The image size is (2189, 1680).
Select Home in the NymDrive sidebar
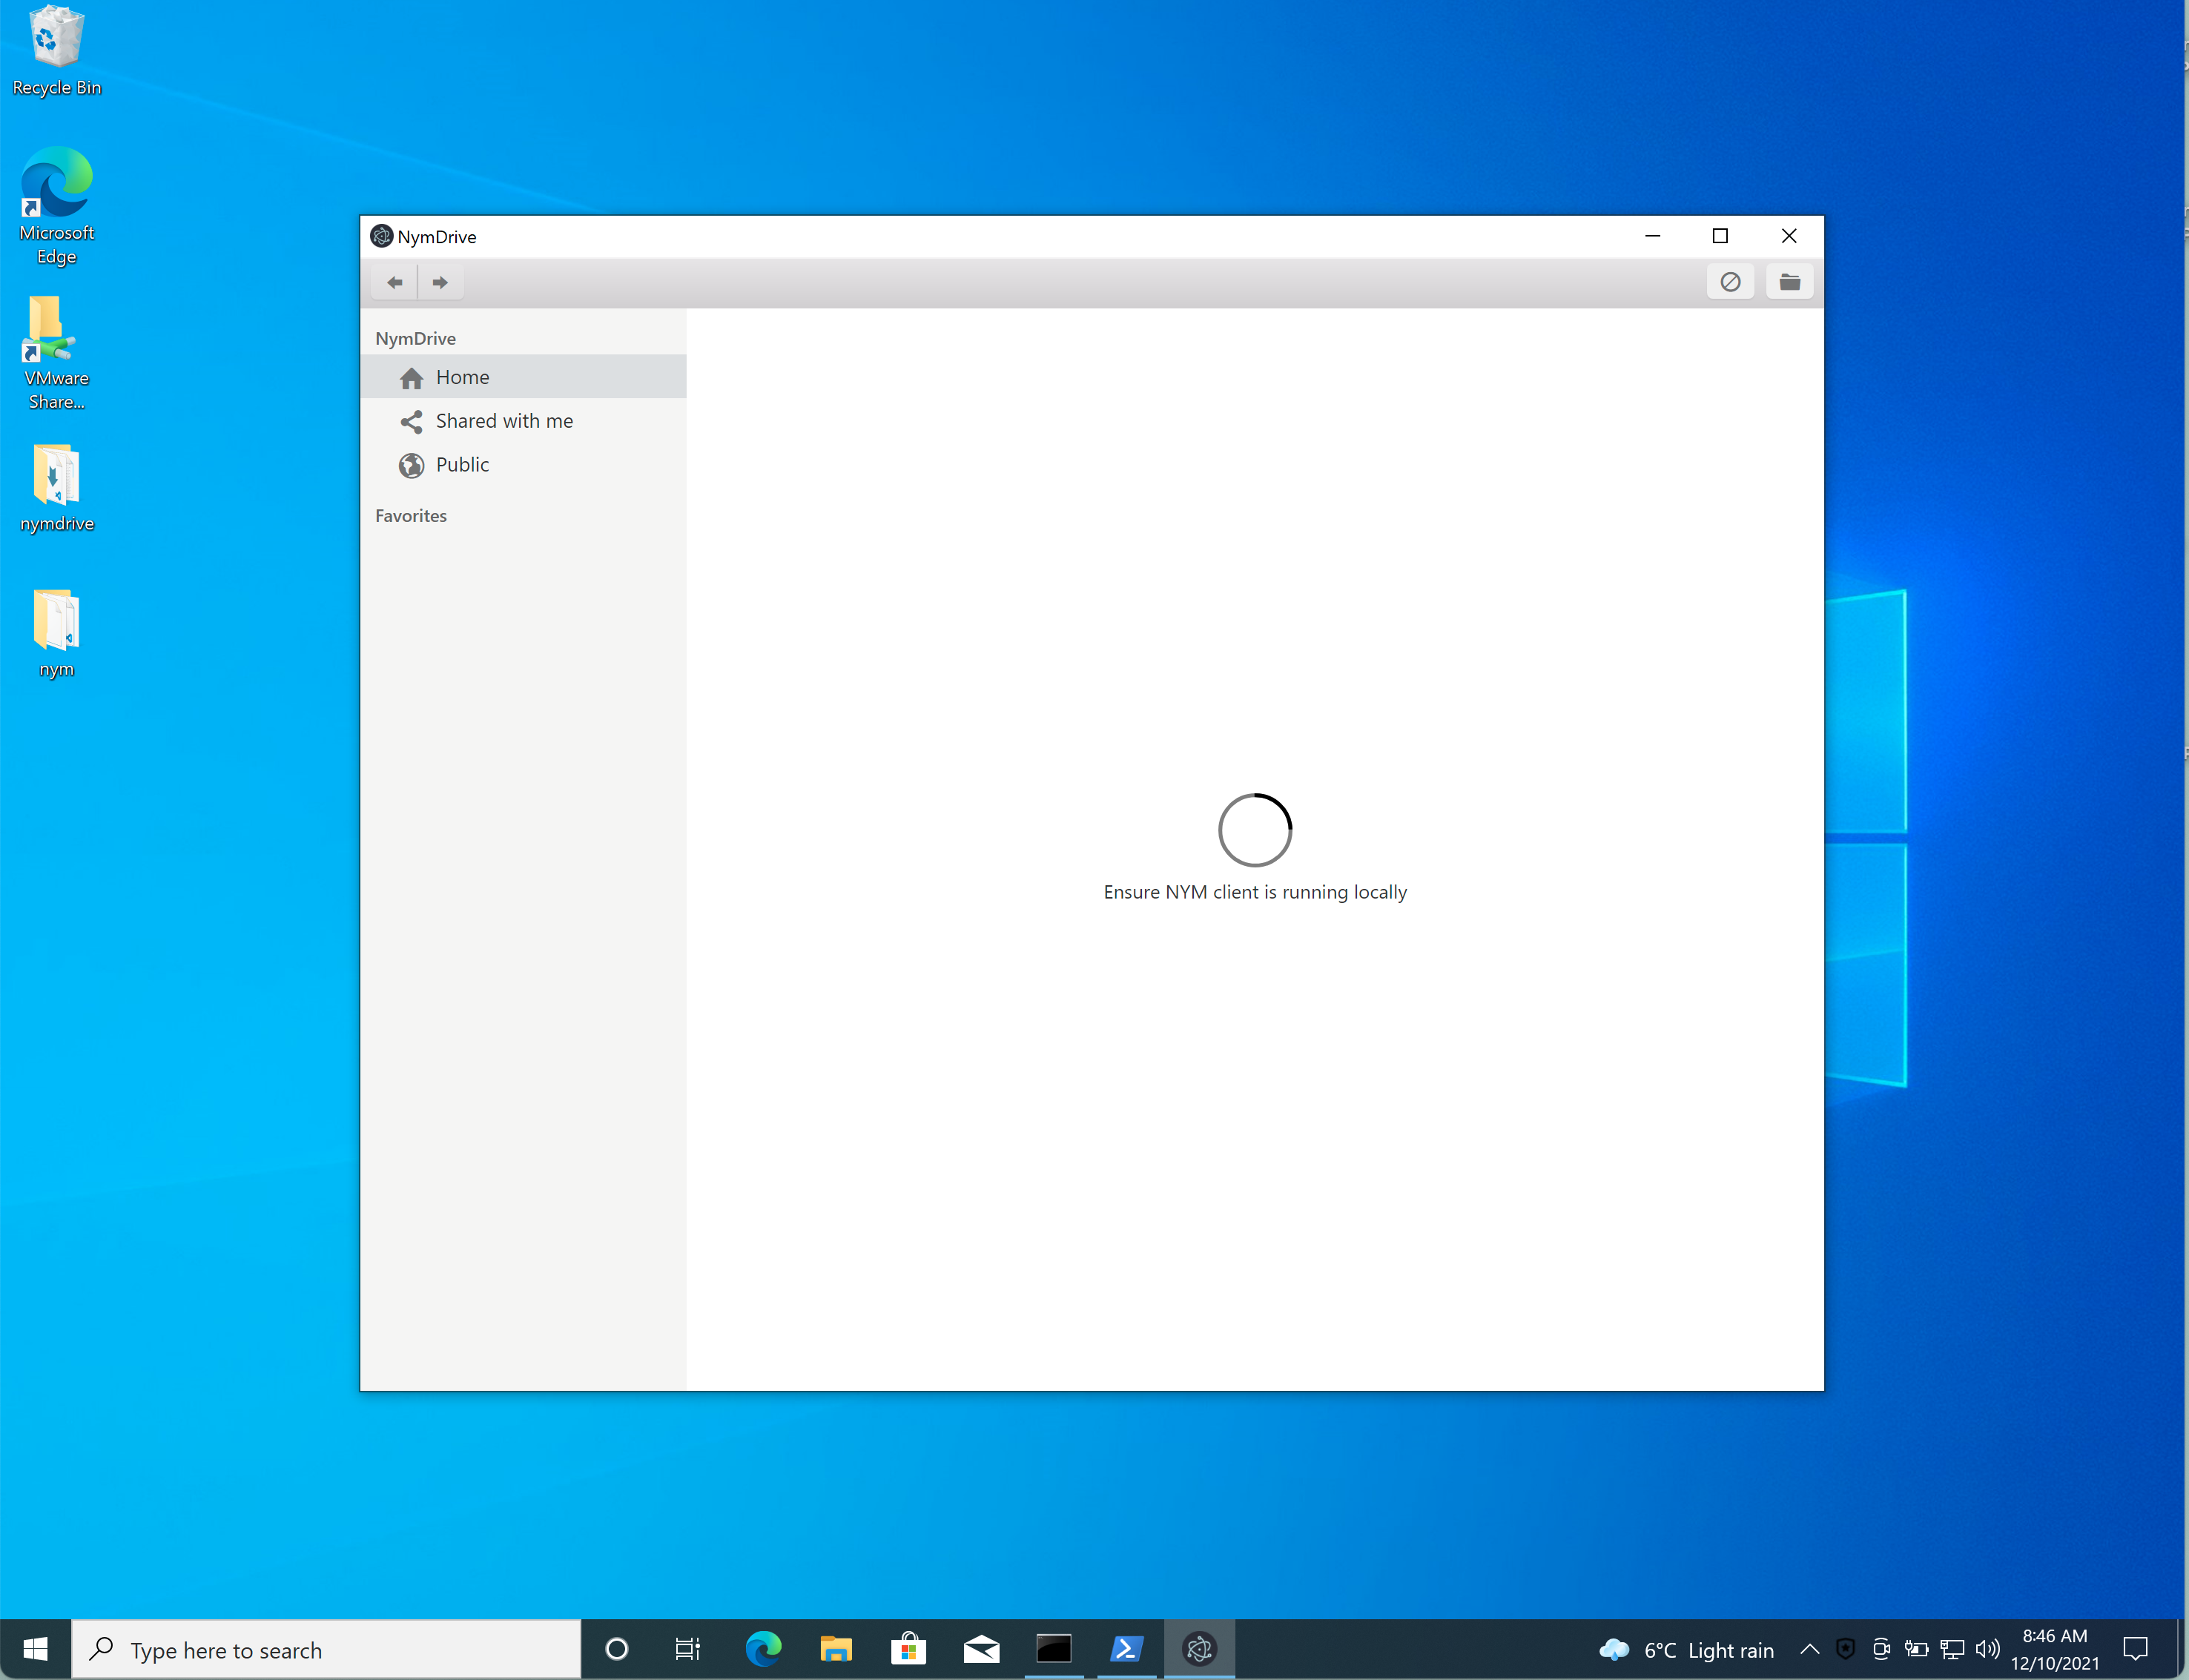tap(462, 378)
